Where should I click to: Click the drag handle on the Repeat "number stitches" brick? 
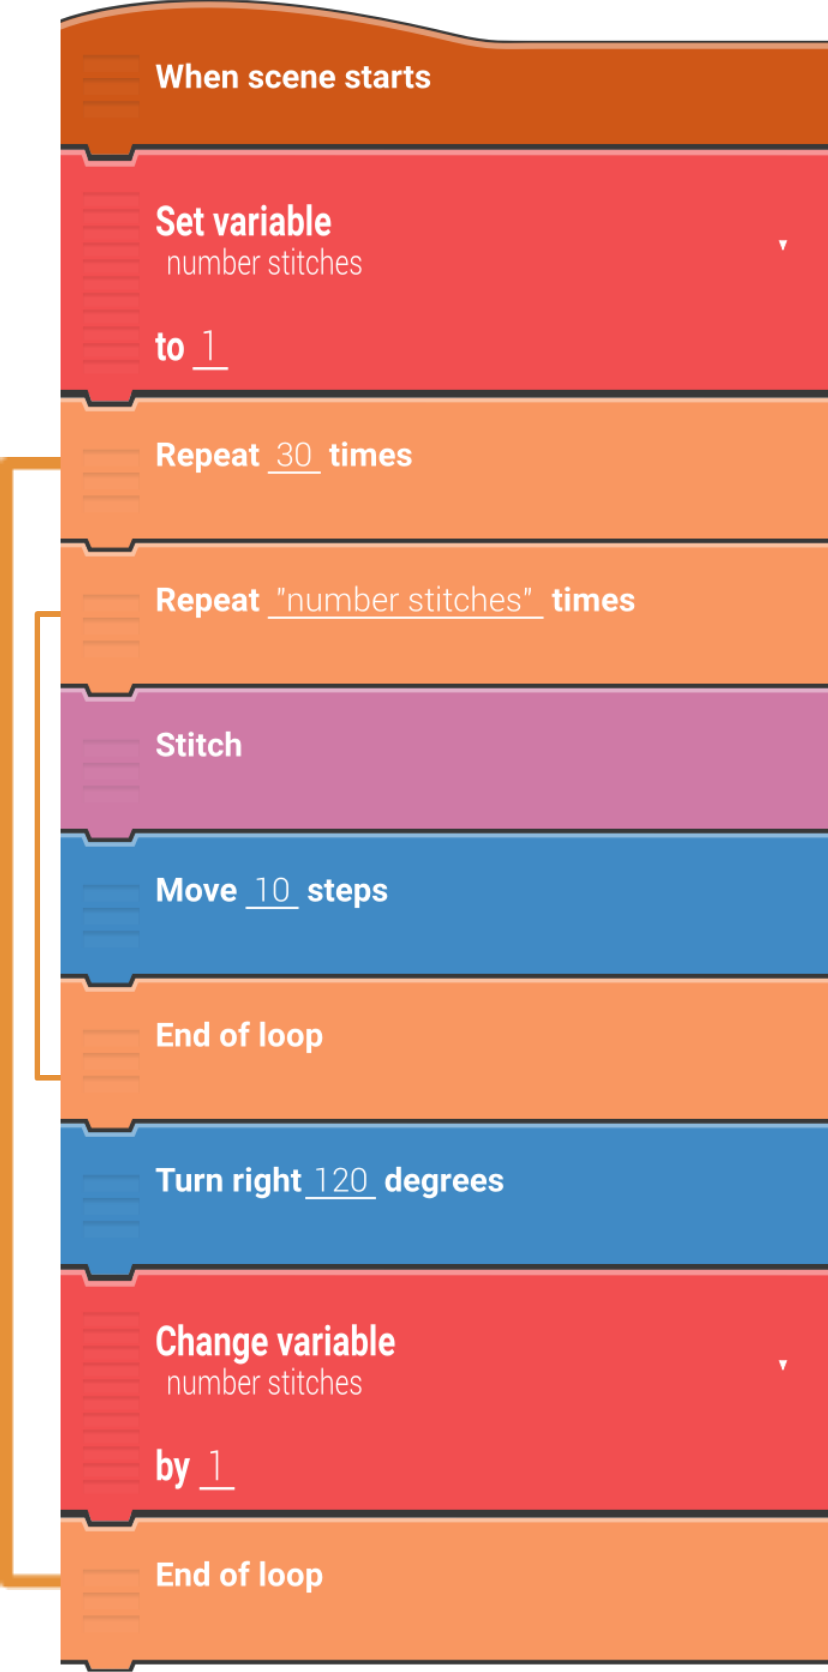(x=110, y=619)
